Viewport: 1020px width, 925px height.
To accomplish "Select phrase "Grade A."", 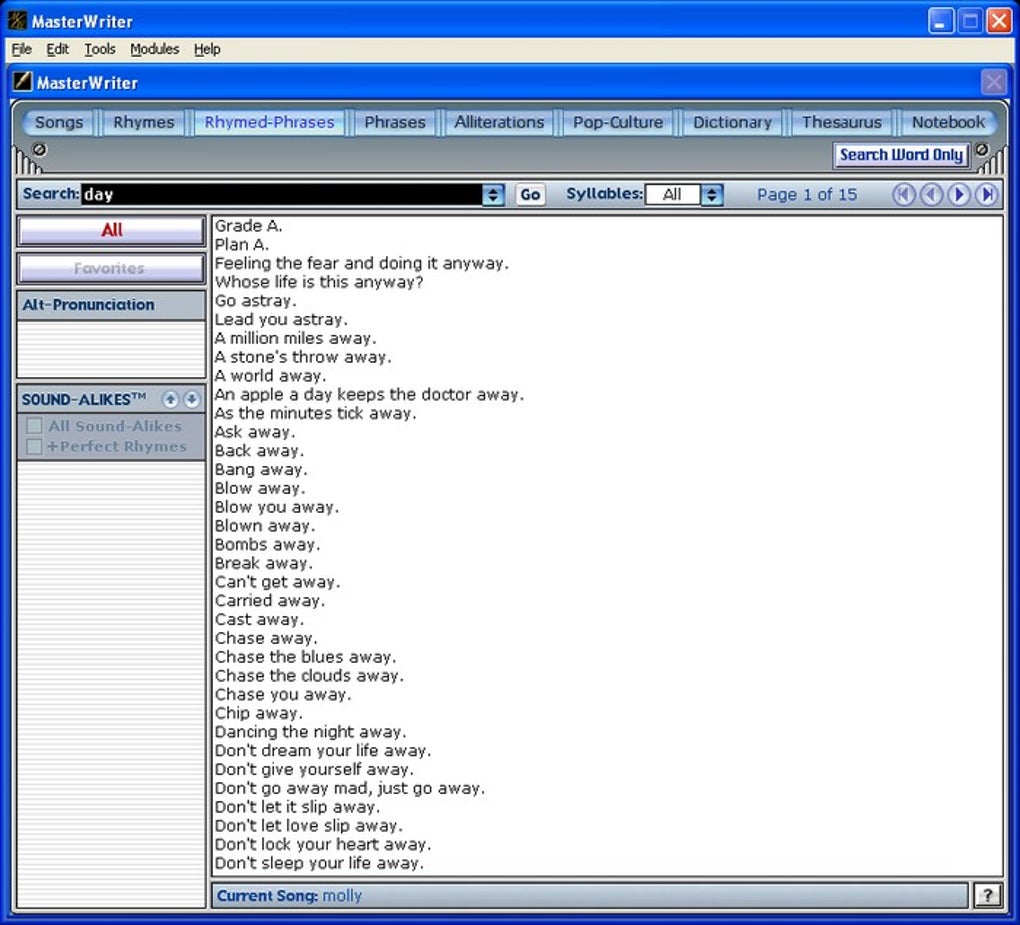I will (248, 226).
